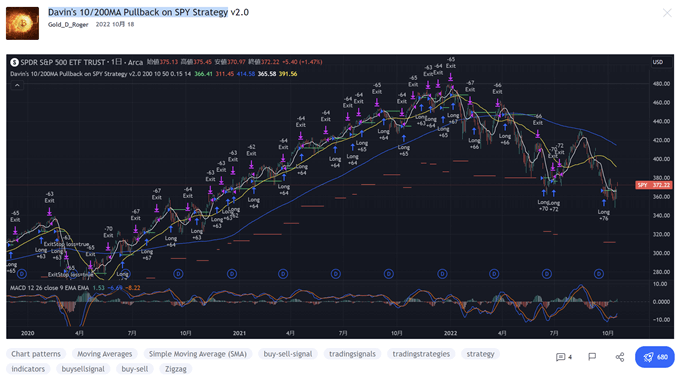The height and width of the screenshot is (380, 680).
Task: Click the 2022 date axis label
Action: pos(450,333)
